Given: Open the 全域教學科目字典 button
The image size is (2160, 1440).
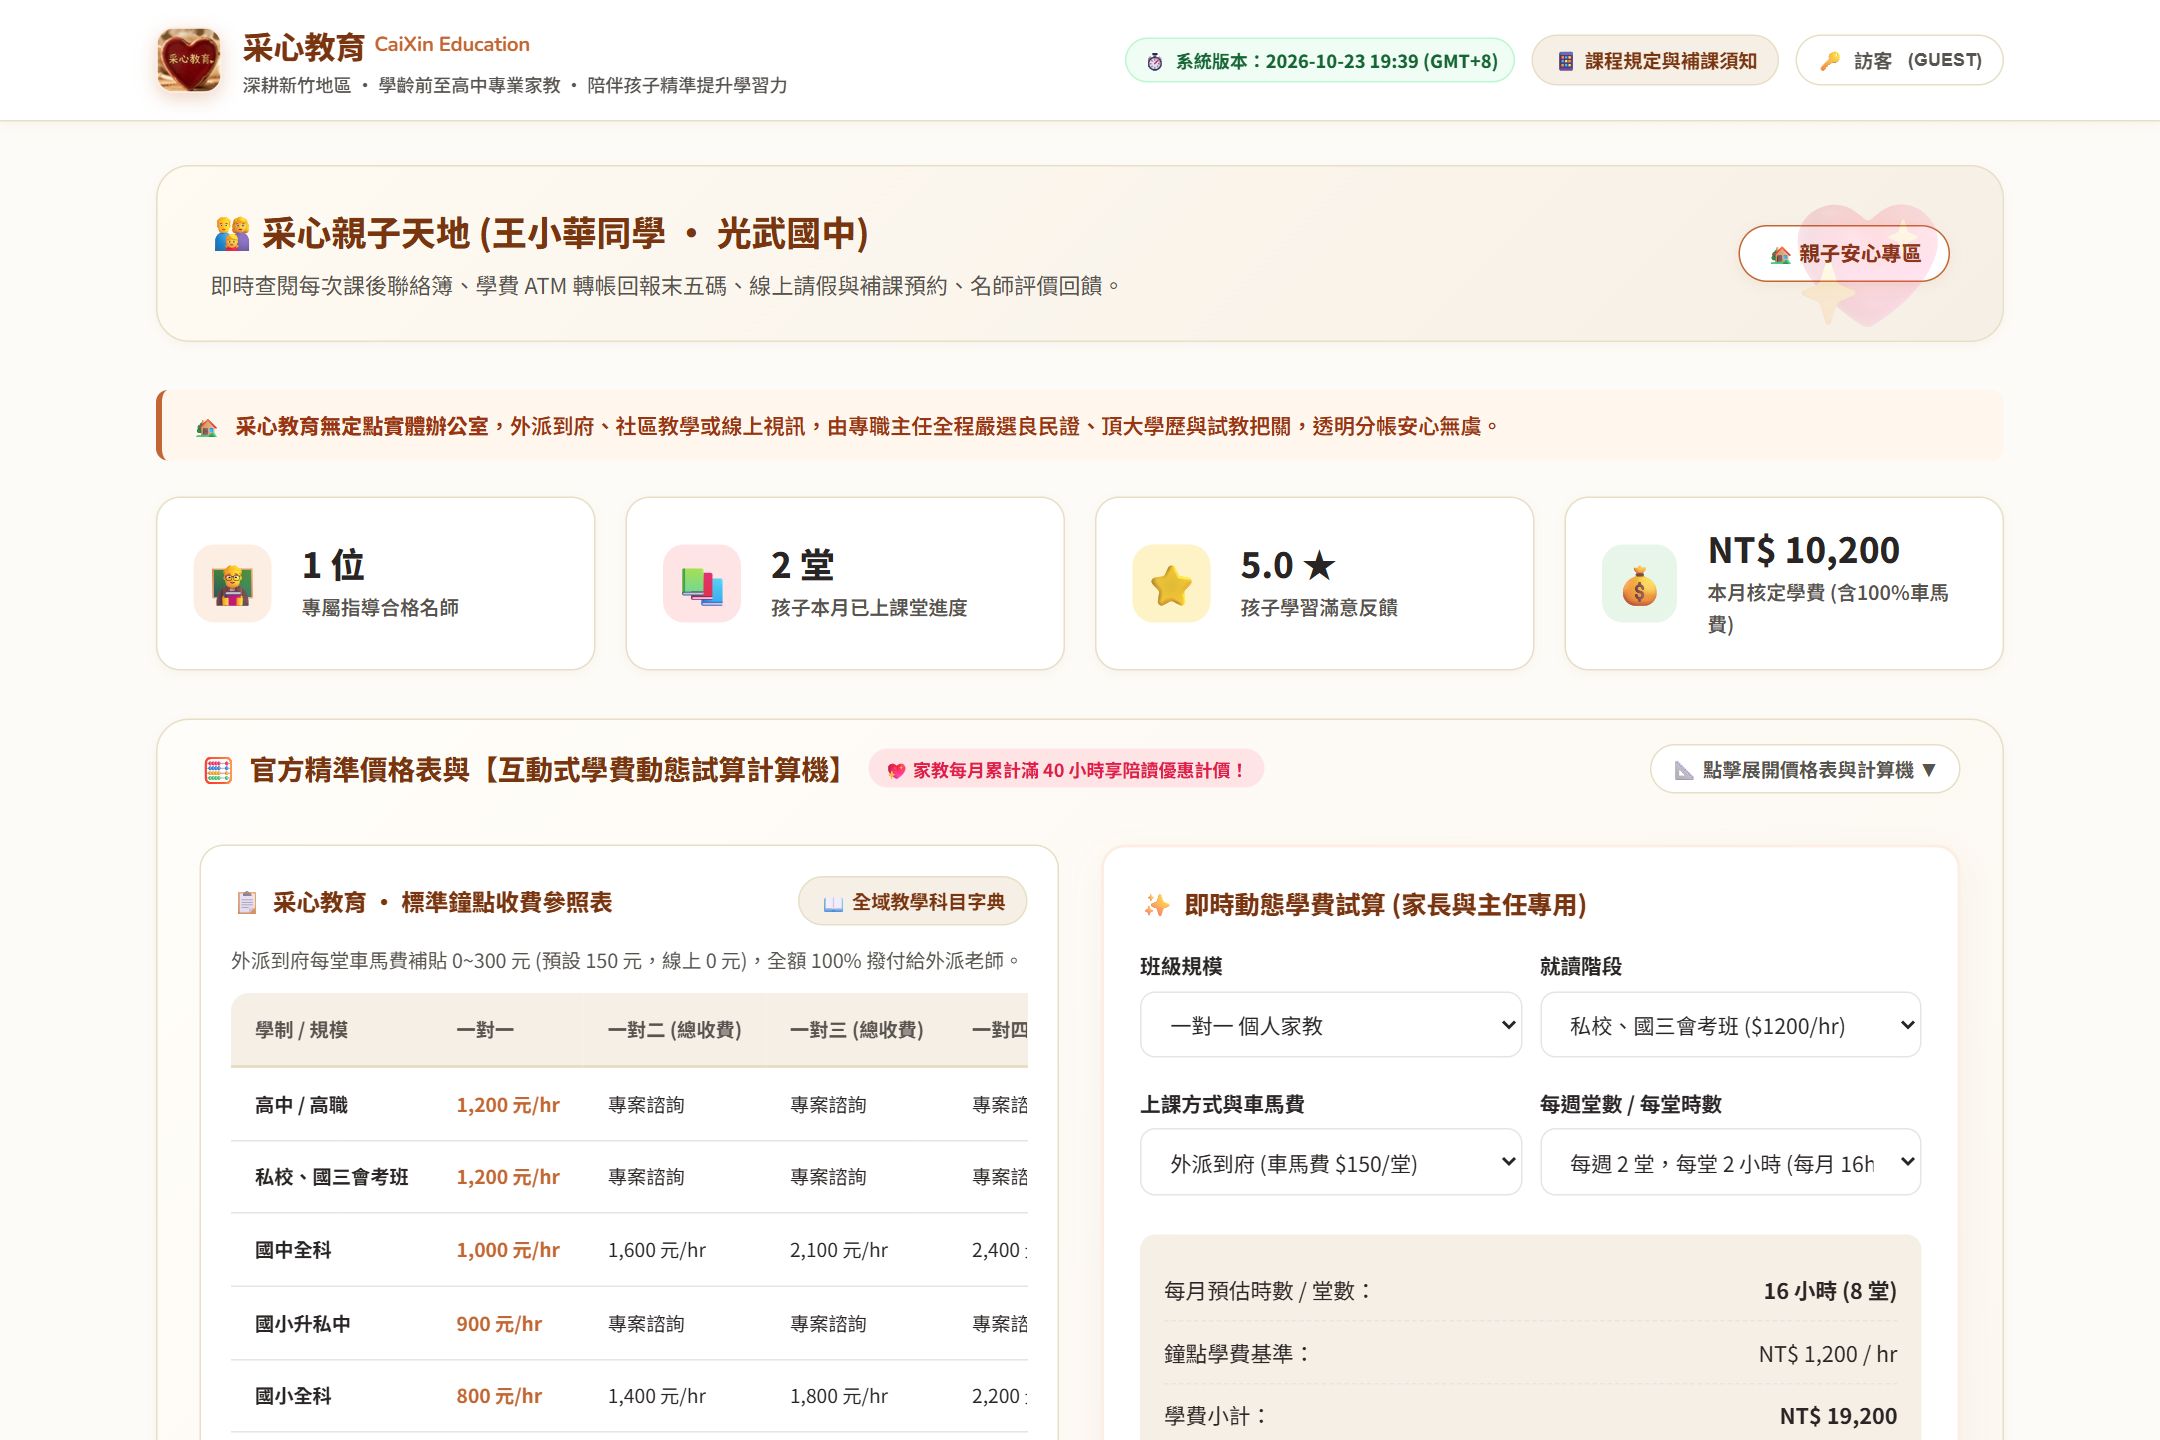Looking at the screenshot, I should point(913,901).
